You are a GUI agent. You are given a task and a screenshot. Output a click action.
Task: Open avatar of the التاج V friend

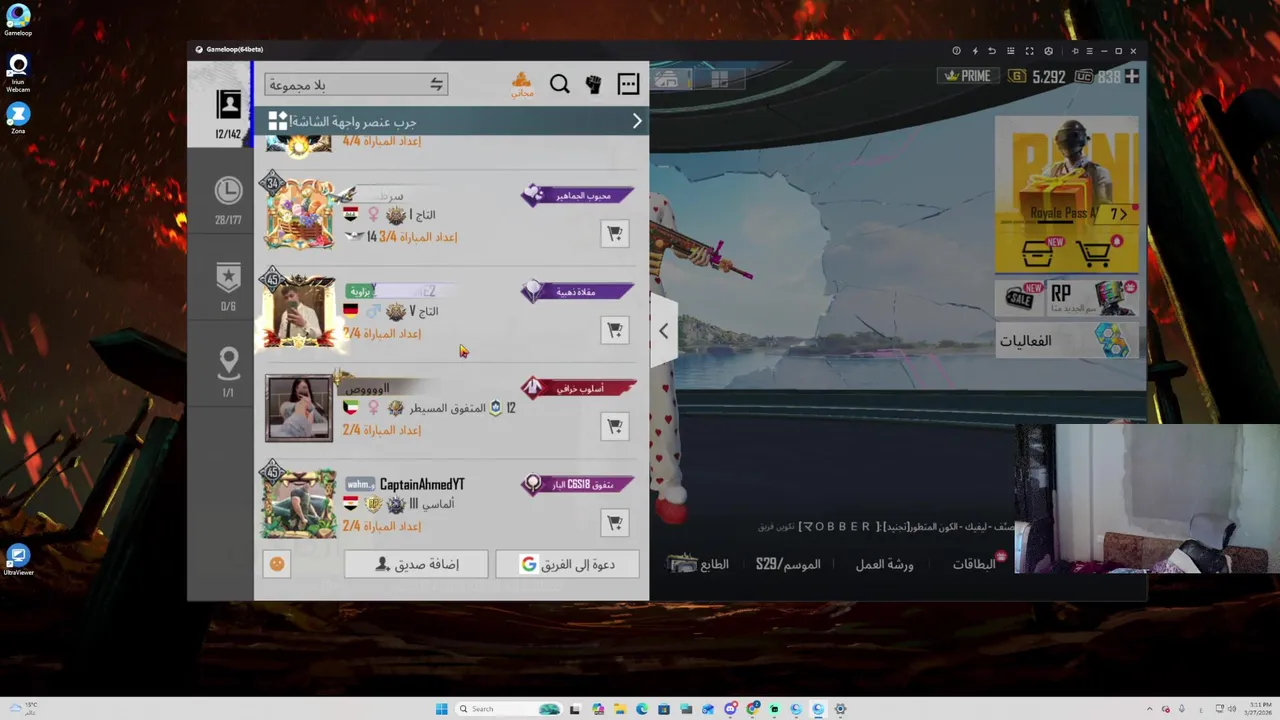coord(299,311)
